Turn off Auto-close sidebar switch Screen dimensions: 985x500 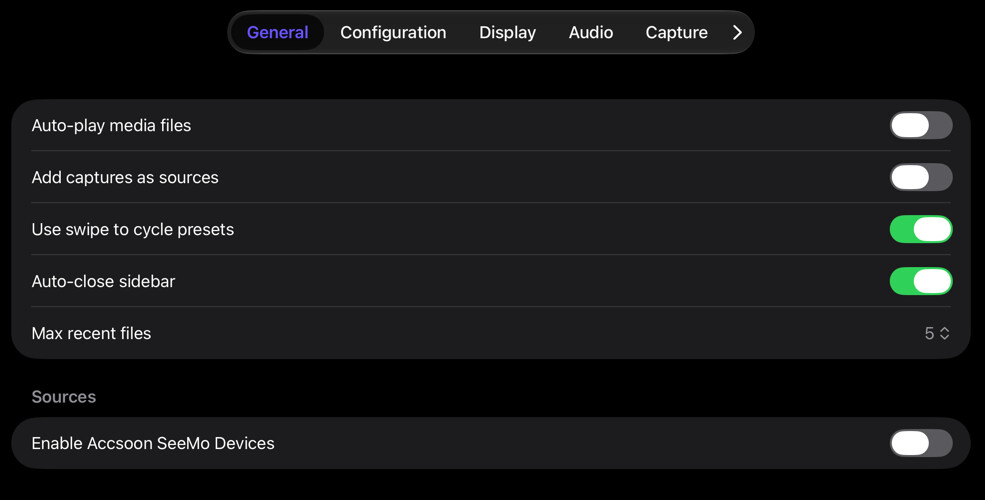tap(921, 281)
